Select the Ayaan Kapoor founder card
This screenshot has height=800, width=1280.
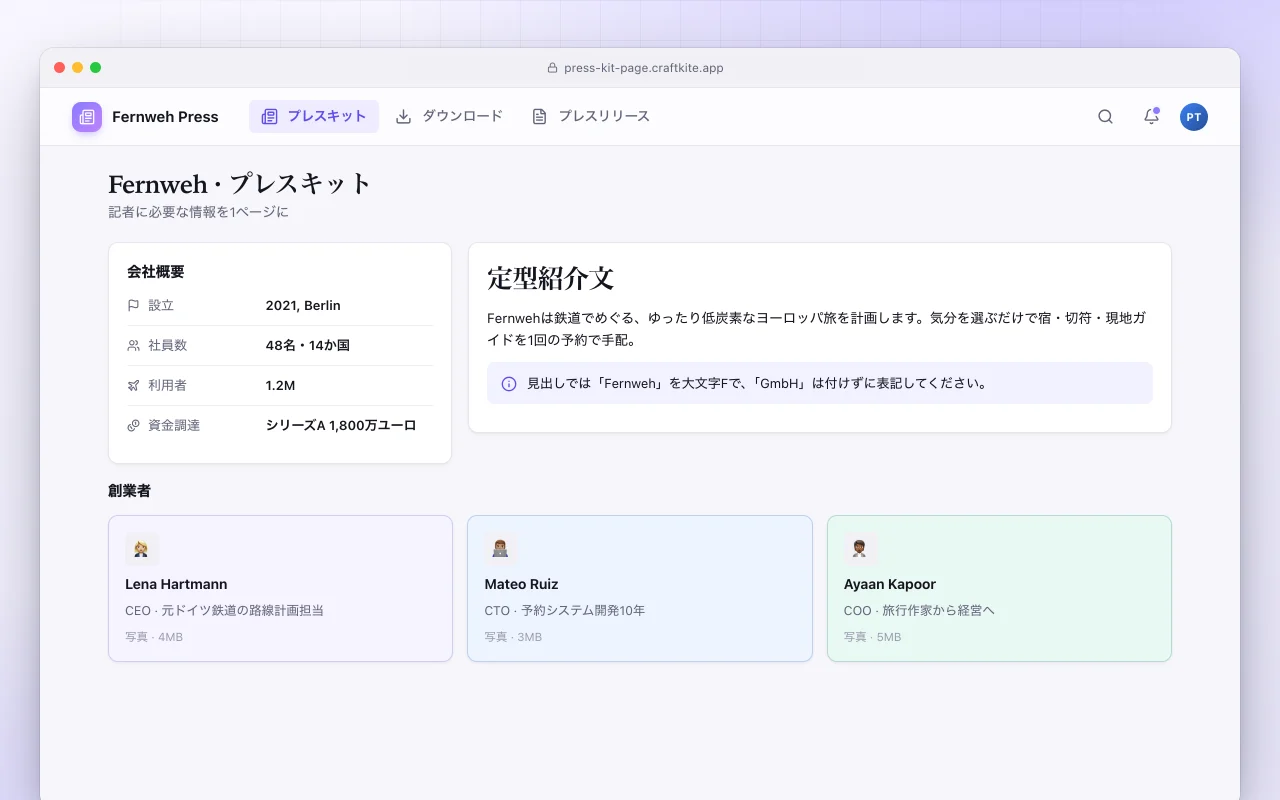pyautogui.click(x=999, y=588)
